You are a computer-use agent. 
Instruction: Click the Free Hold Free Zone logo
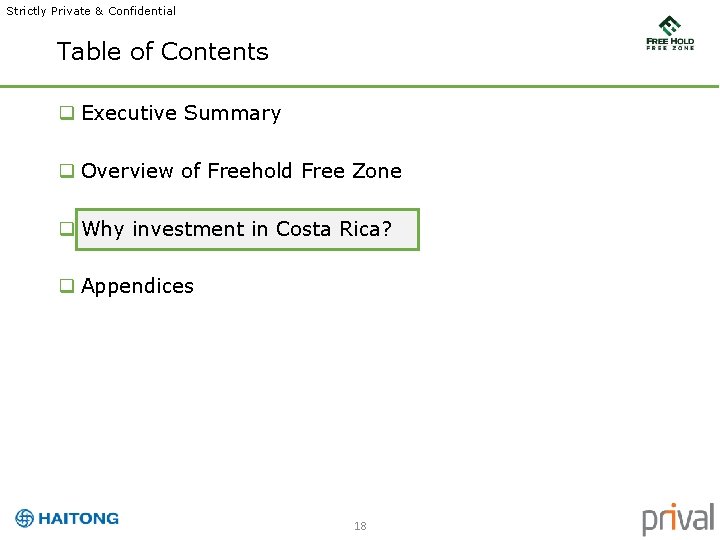point(670,33)
